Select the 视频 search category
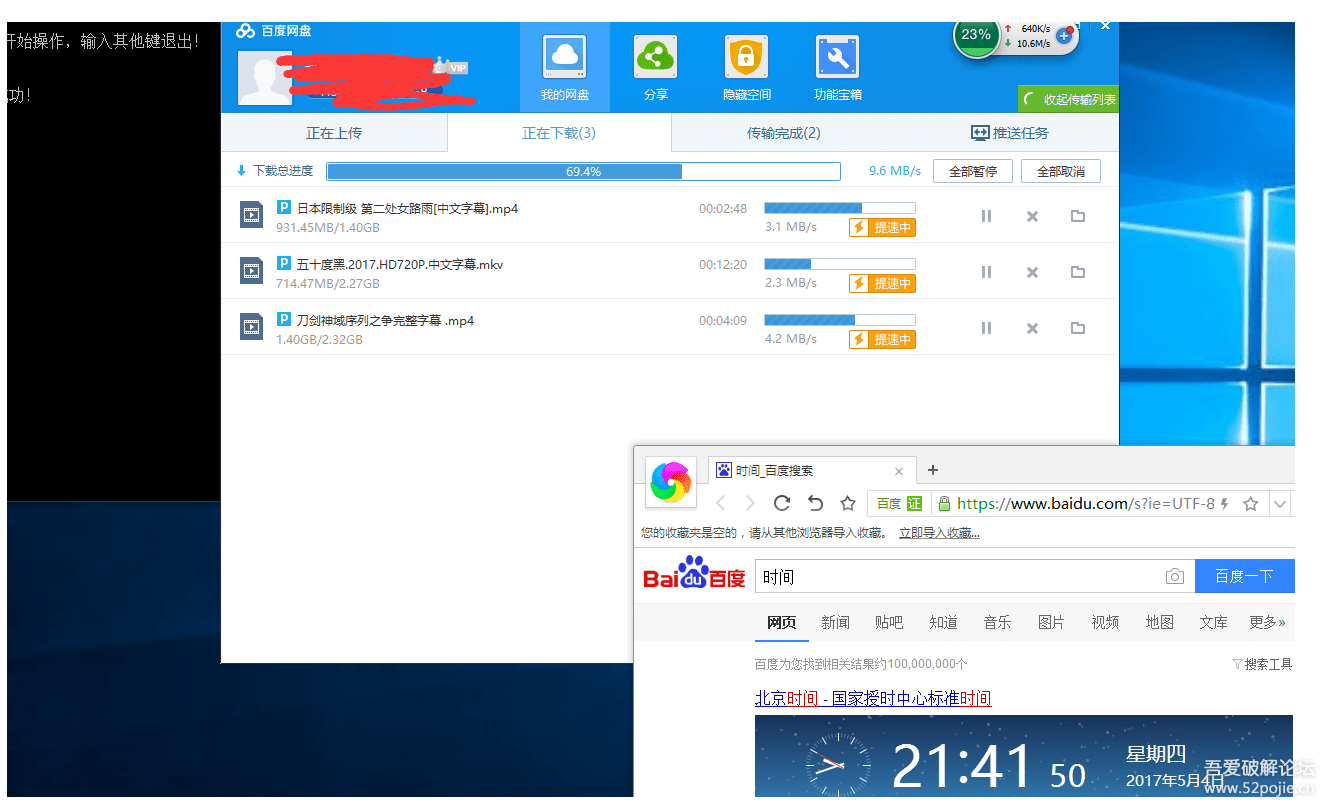The width and height of the screenshot is (1324, 805). coord(1105,622)
